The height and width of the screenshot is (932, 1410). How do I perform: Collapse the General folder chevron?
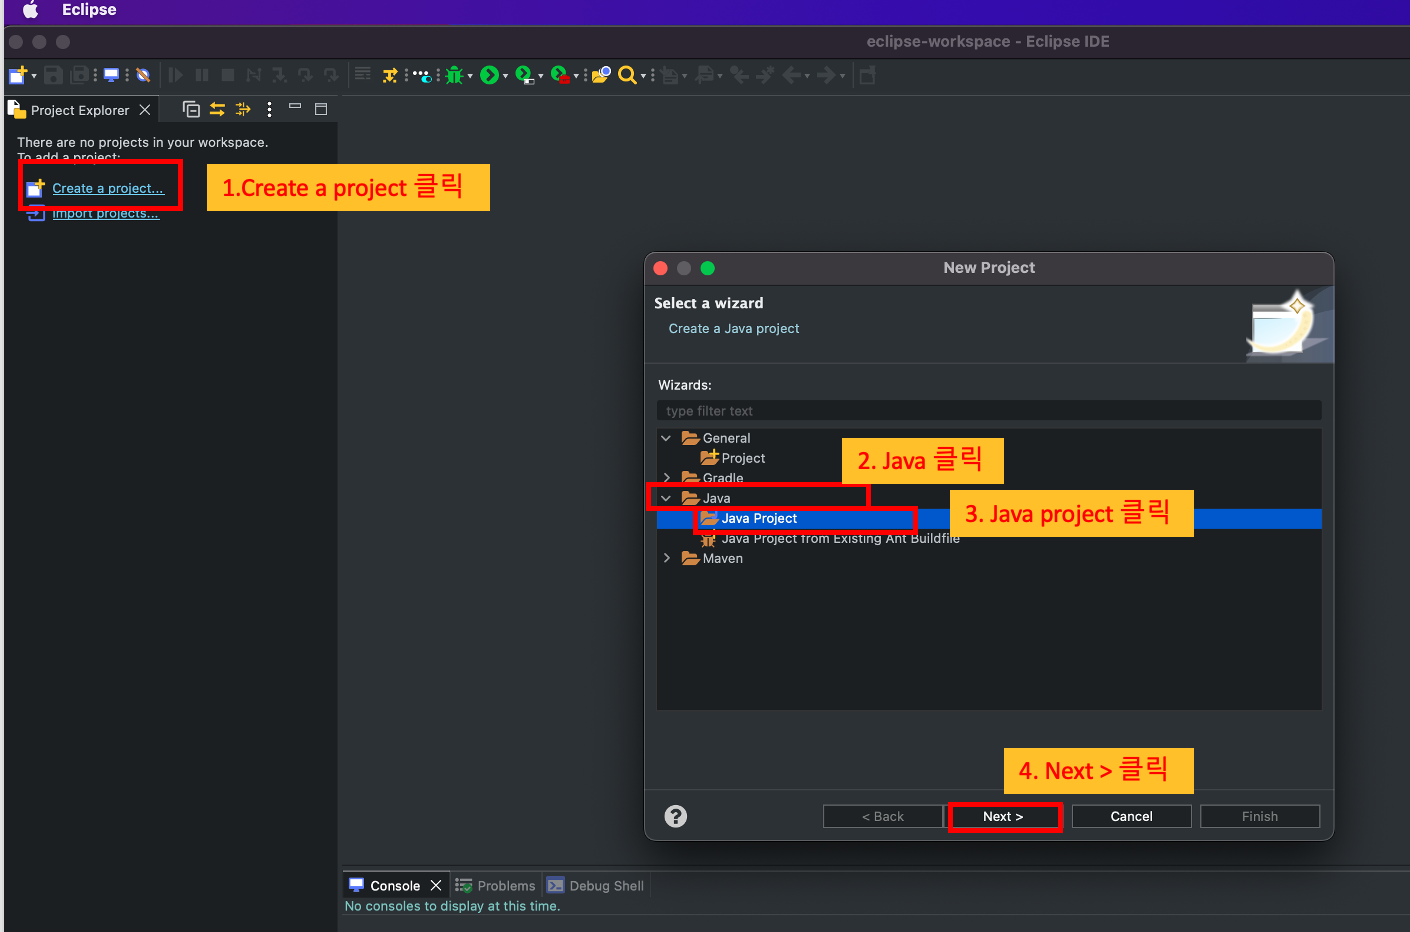click(666, 438)
